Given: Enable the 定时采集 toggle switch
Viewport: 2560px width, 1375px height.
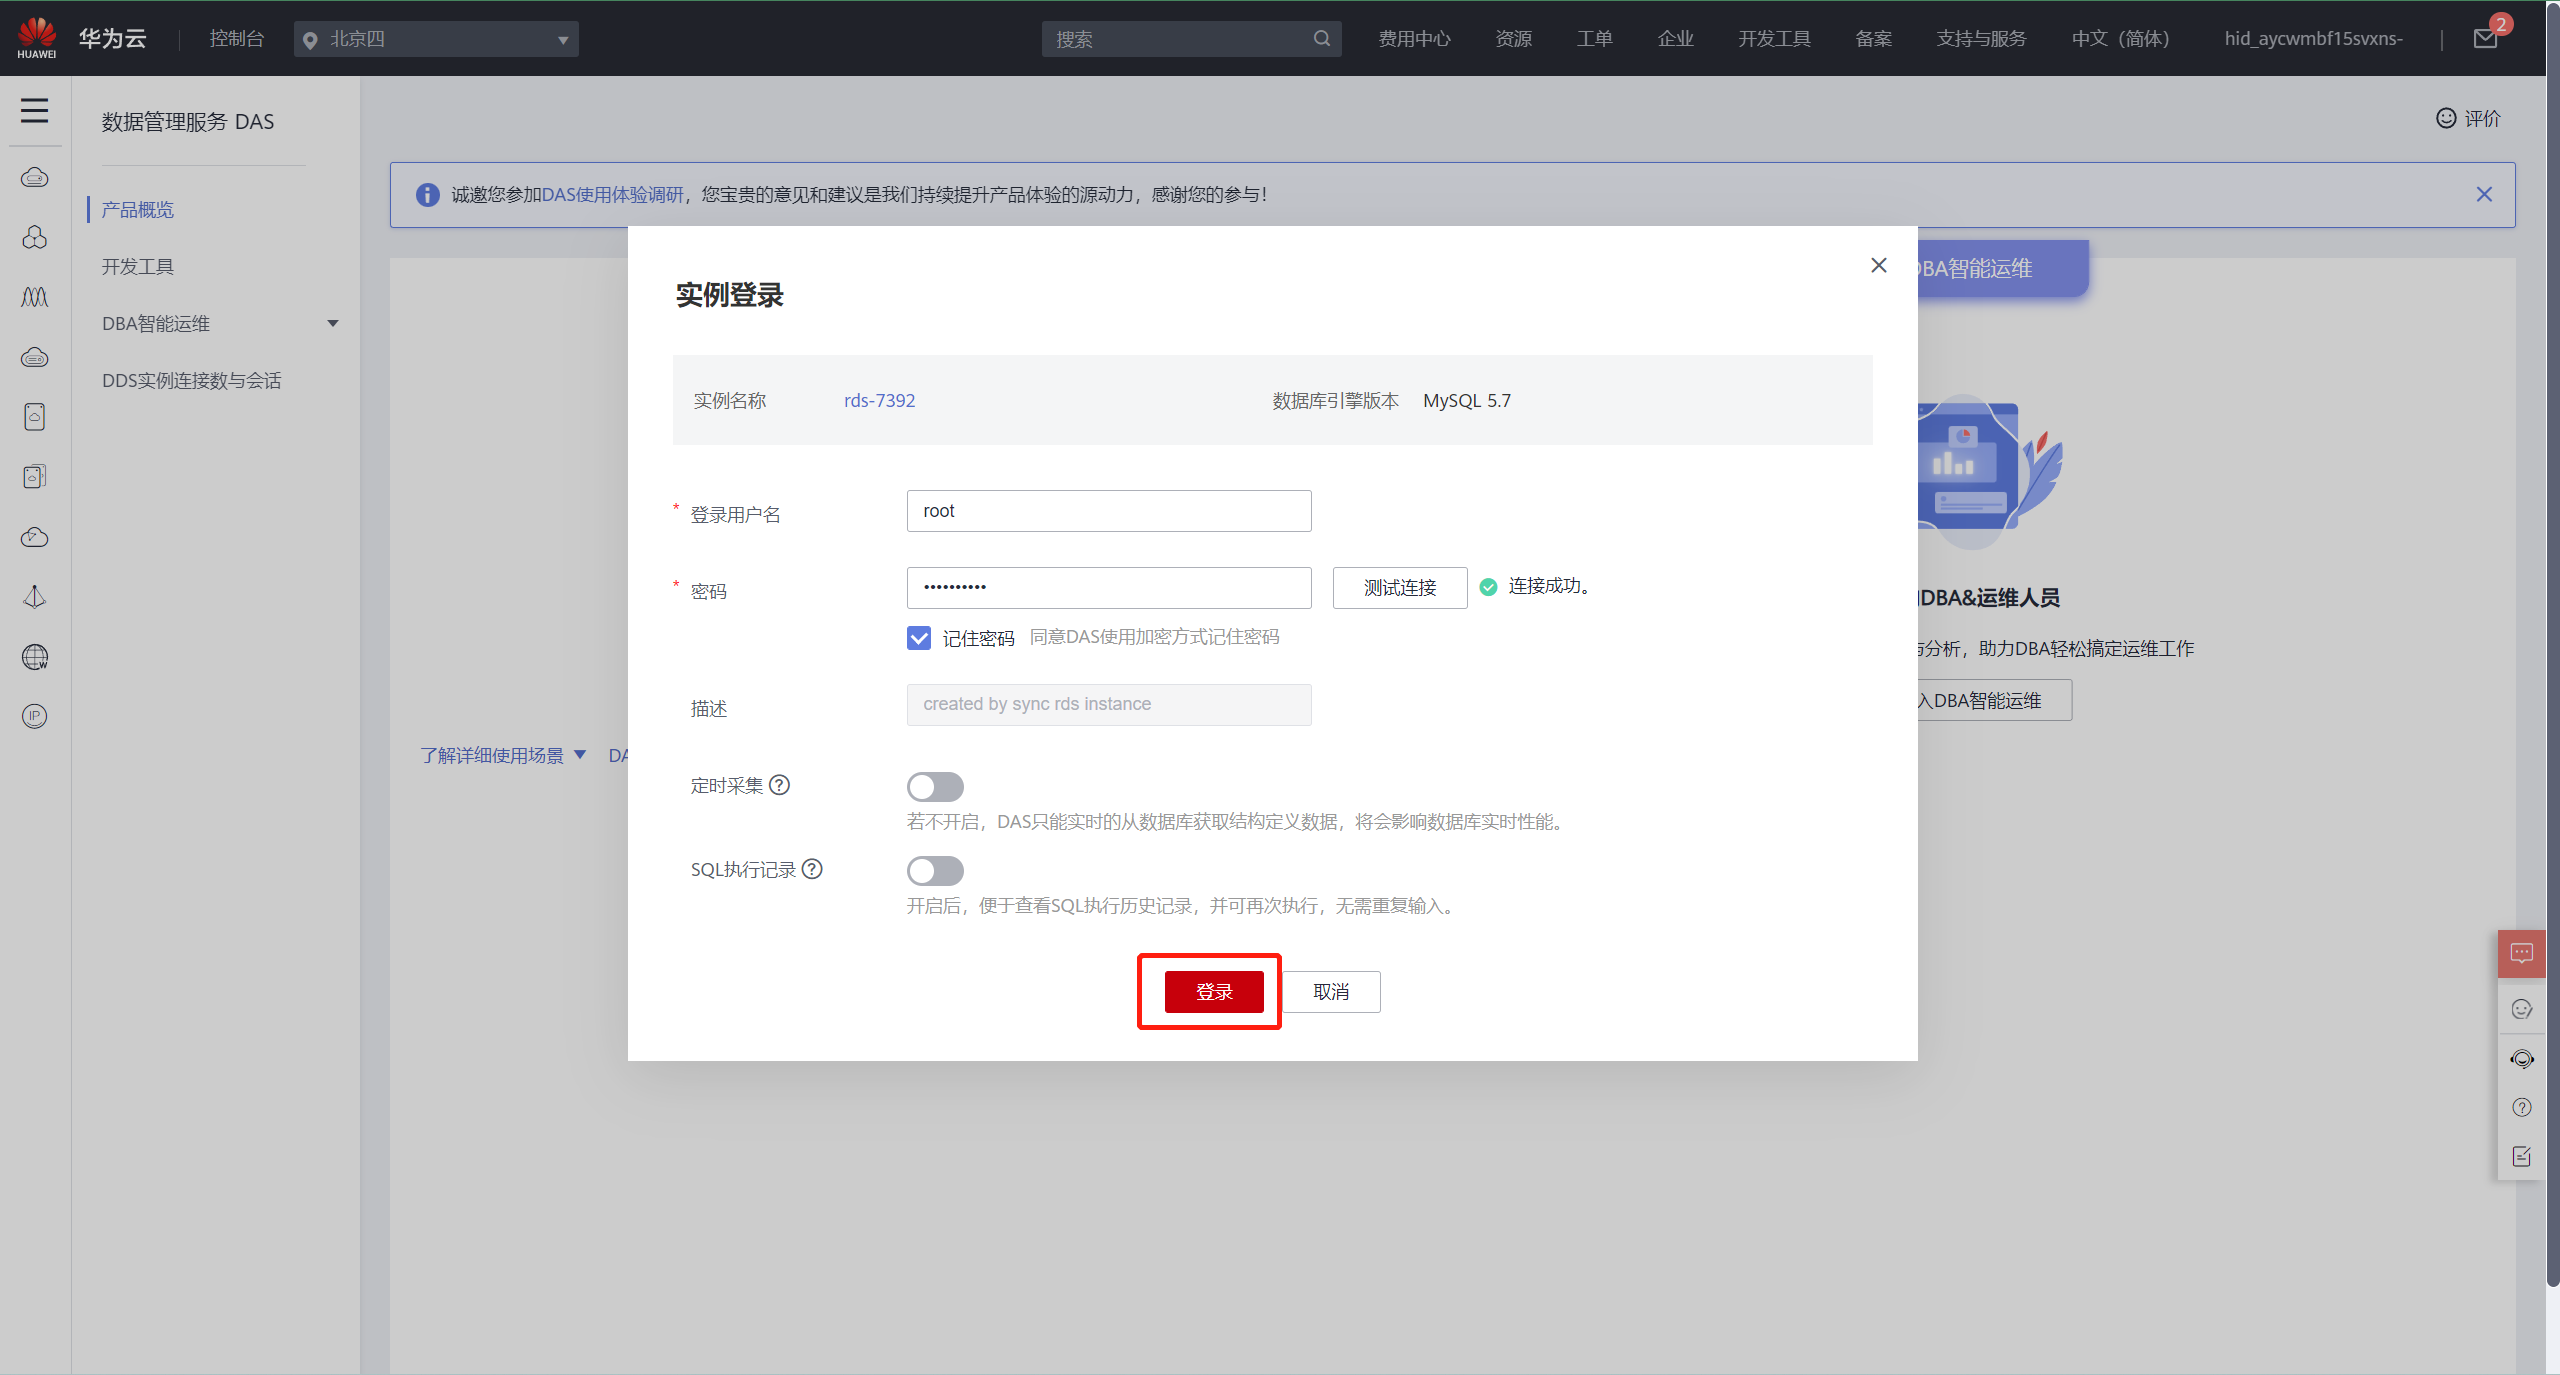Looking at the screenshot, I should coord(935,787).
